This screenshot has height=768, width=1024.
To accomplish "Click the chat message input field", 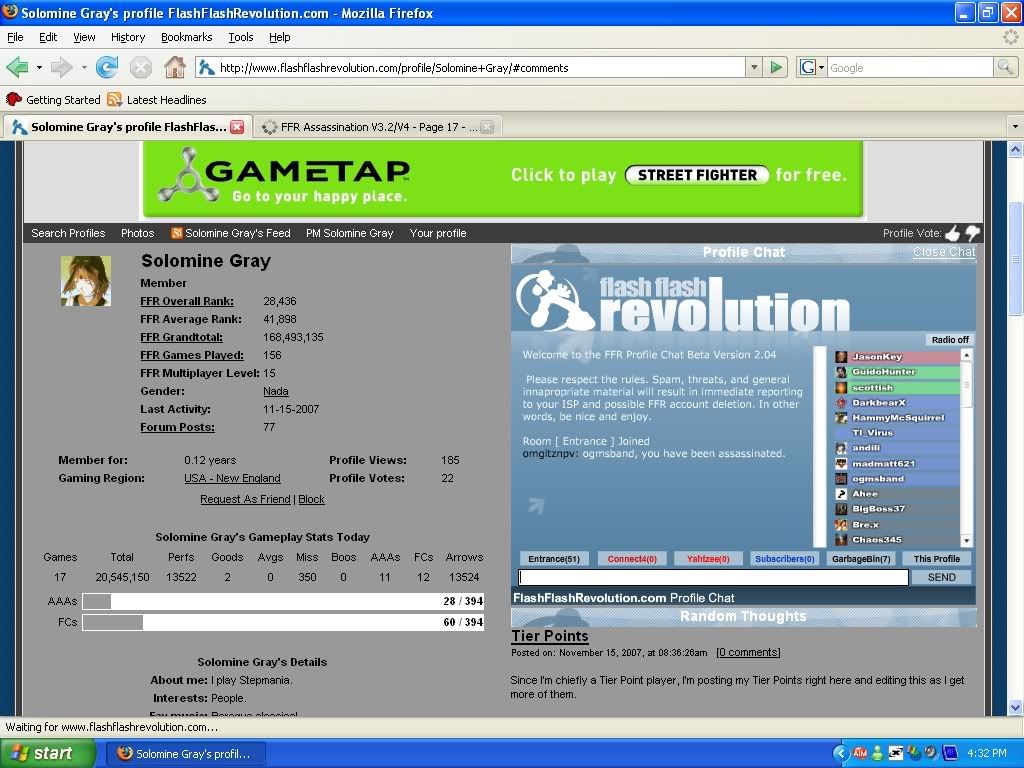I will coord(712,577).
